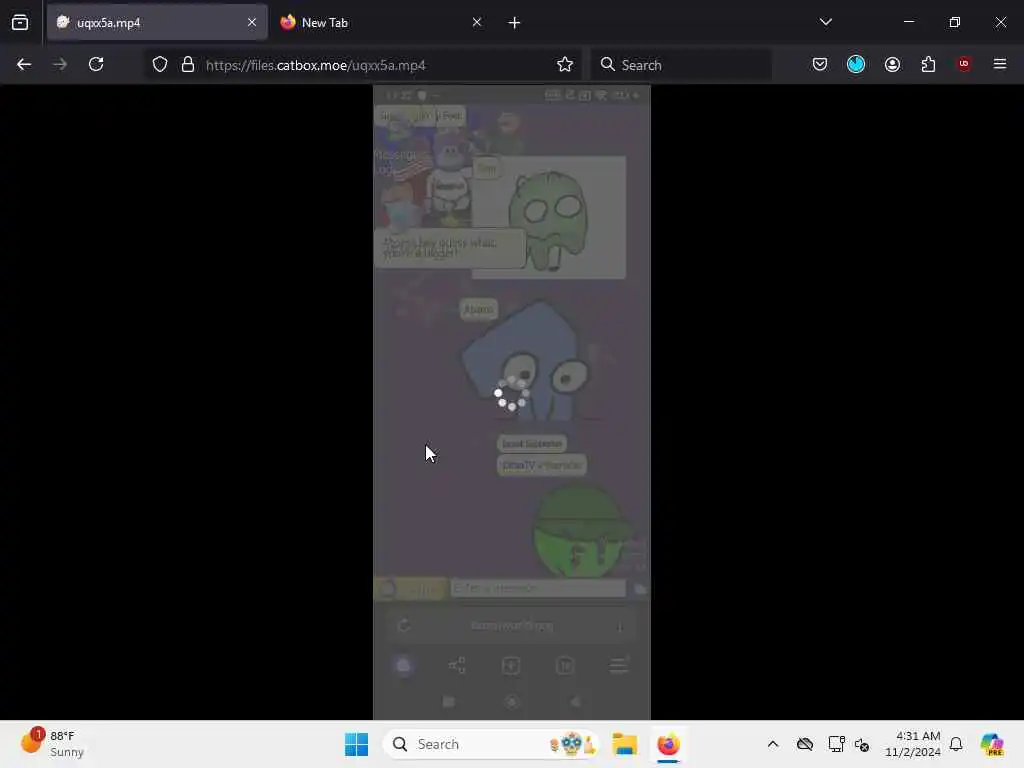Focus the Firefox Search box

pyautogui.click(x=682, y=65)
